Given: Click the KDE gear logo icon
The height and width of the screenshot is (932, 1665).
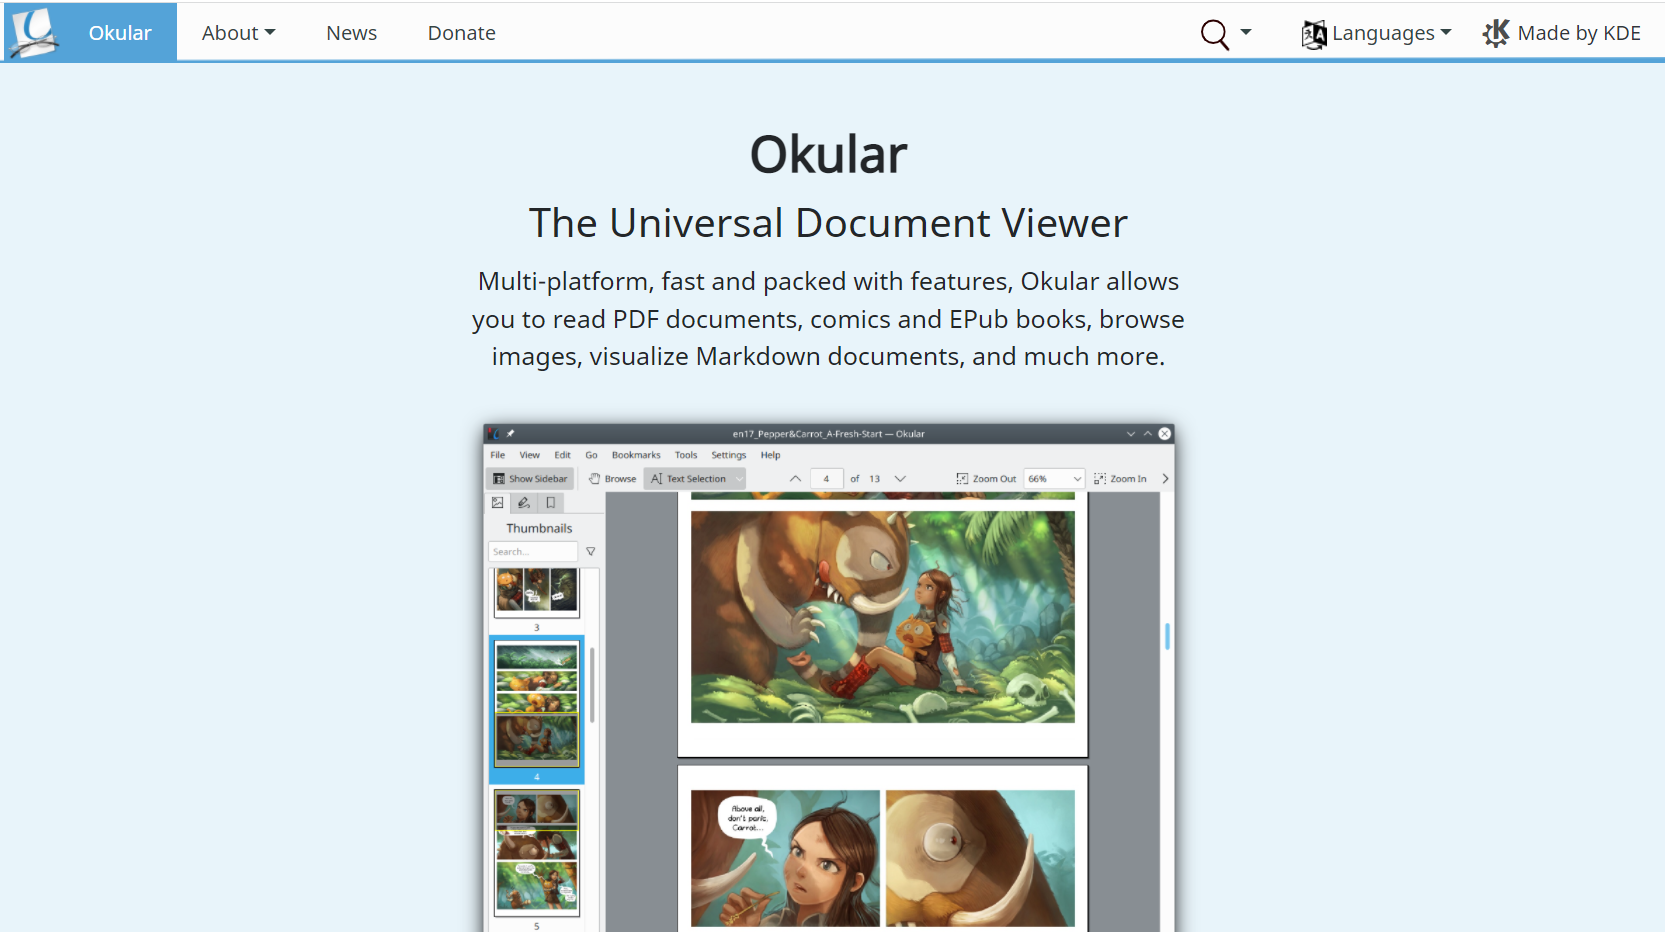Looking at the screenshot, I should click(x=1496, y=33).
